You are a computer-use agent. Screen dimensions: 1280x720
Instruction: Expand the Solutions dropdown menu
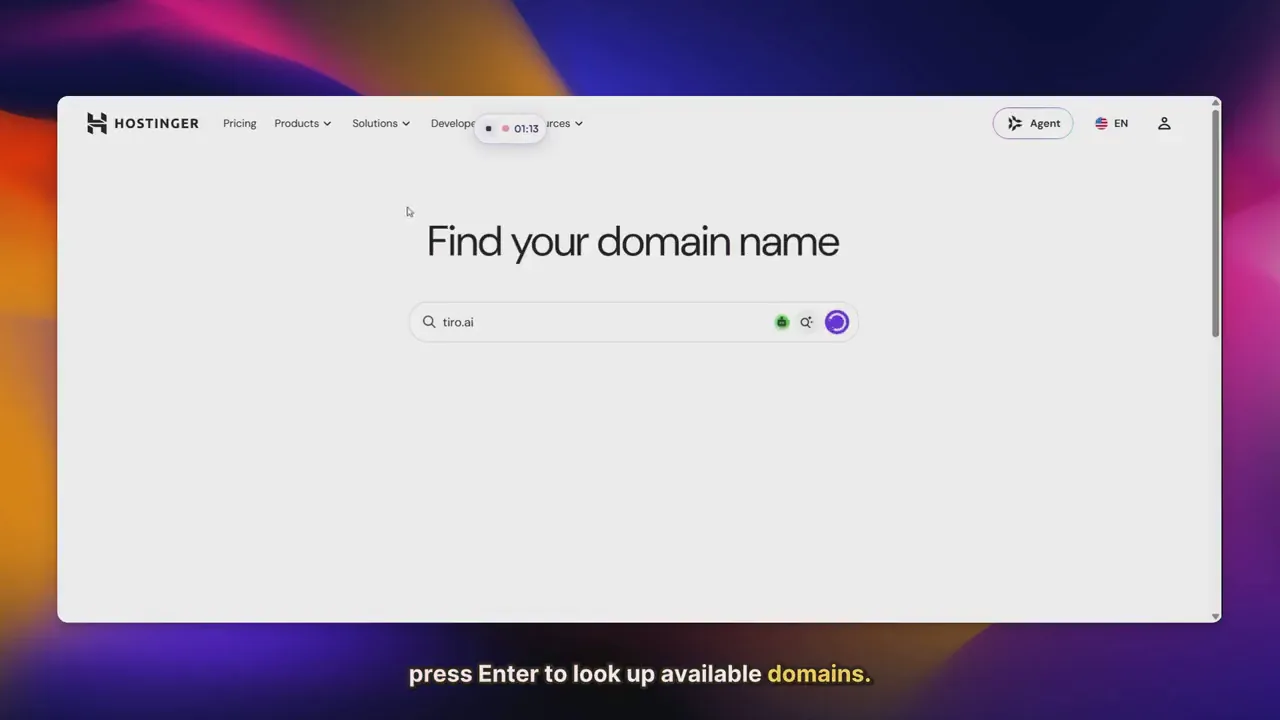point(381,123)
